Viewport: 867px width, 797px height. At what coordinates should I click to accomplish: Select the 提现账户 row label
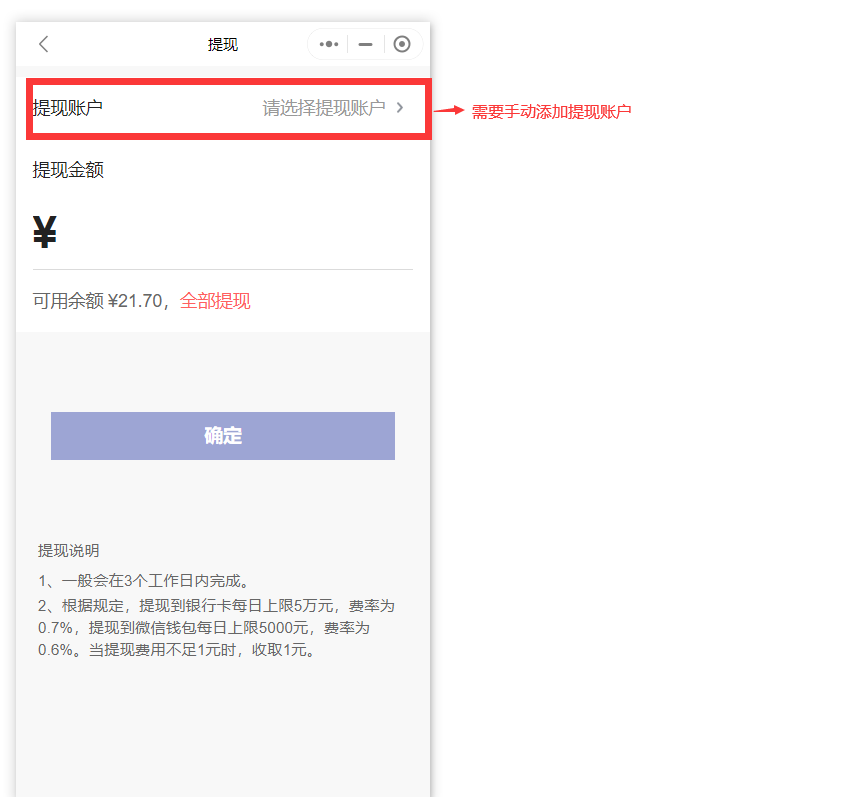click(68, 108)
